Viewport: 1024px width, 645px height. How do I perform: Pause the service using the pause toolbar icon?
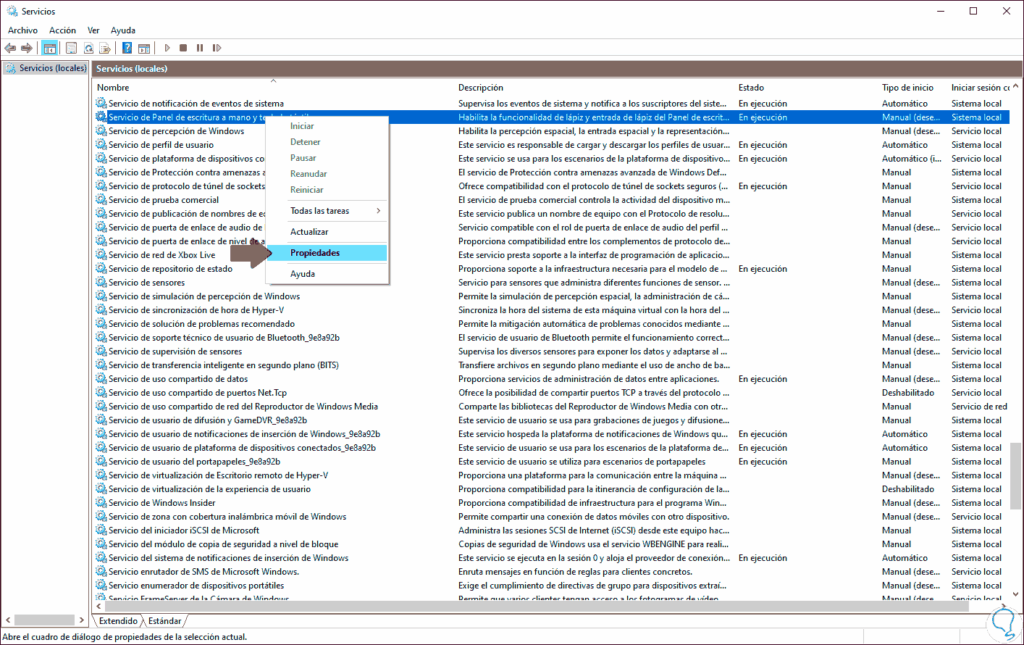[x=200, y=47]
